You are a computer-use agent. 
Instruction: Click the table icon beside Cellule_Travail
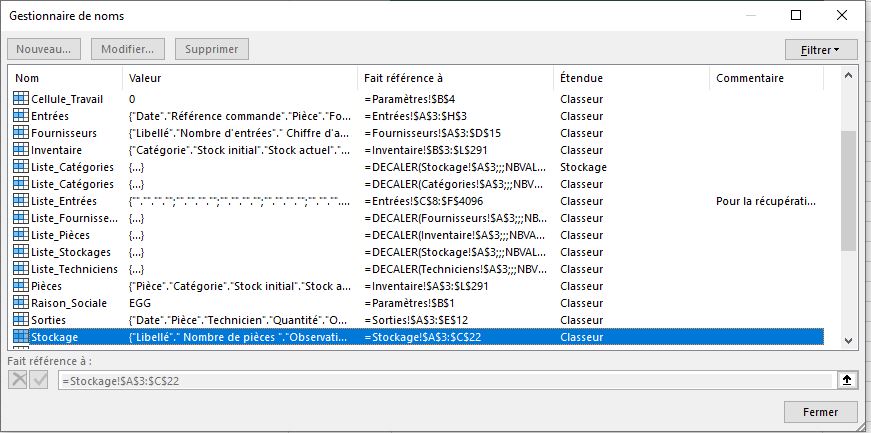[x=20, y=99]
